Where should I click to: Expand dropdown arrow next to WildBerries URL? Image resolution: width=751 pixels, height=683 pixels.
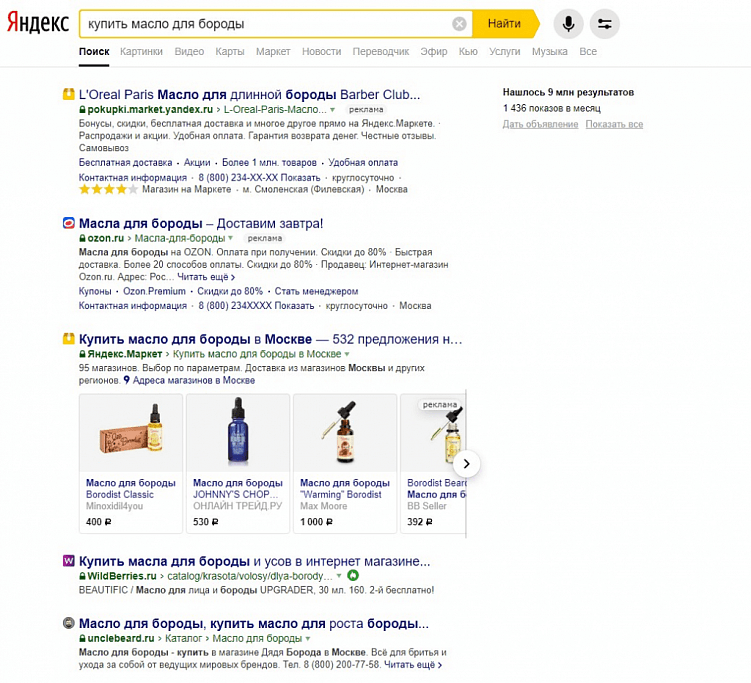tap(339, 576)
